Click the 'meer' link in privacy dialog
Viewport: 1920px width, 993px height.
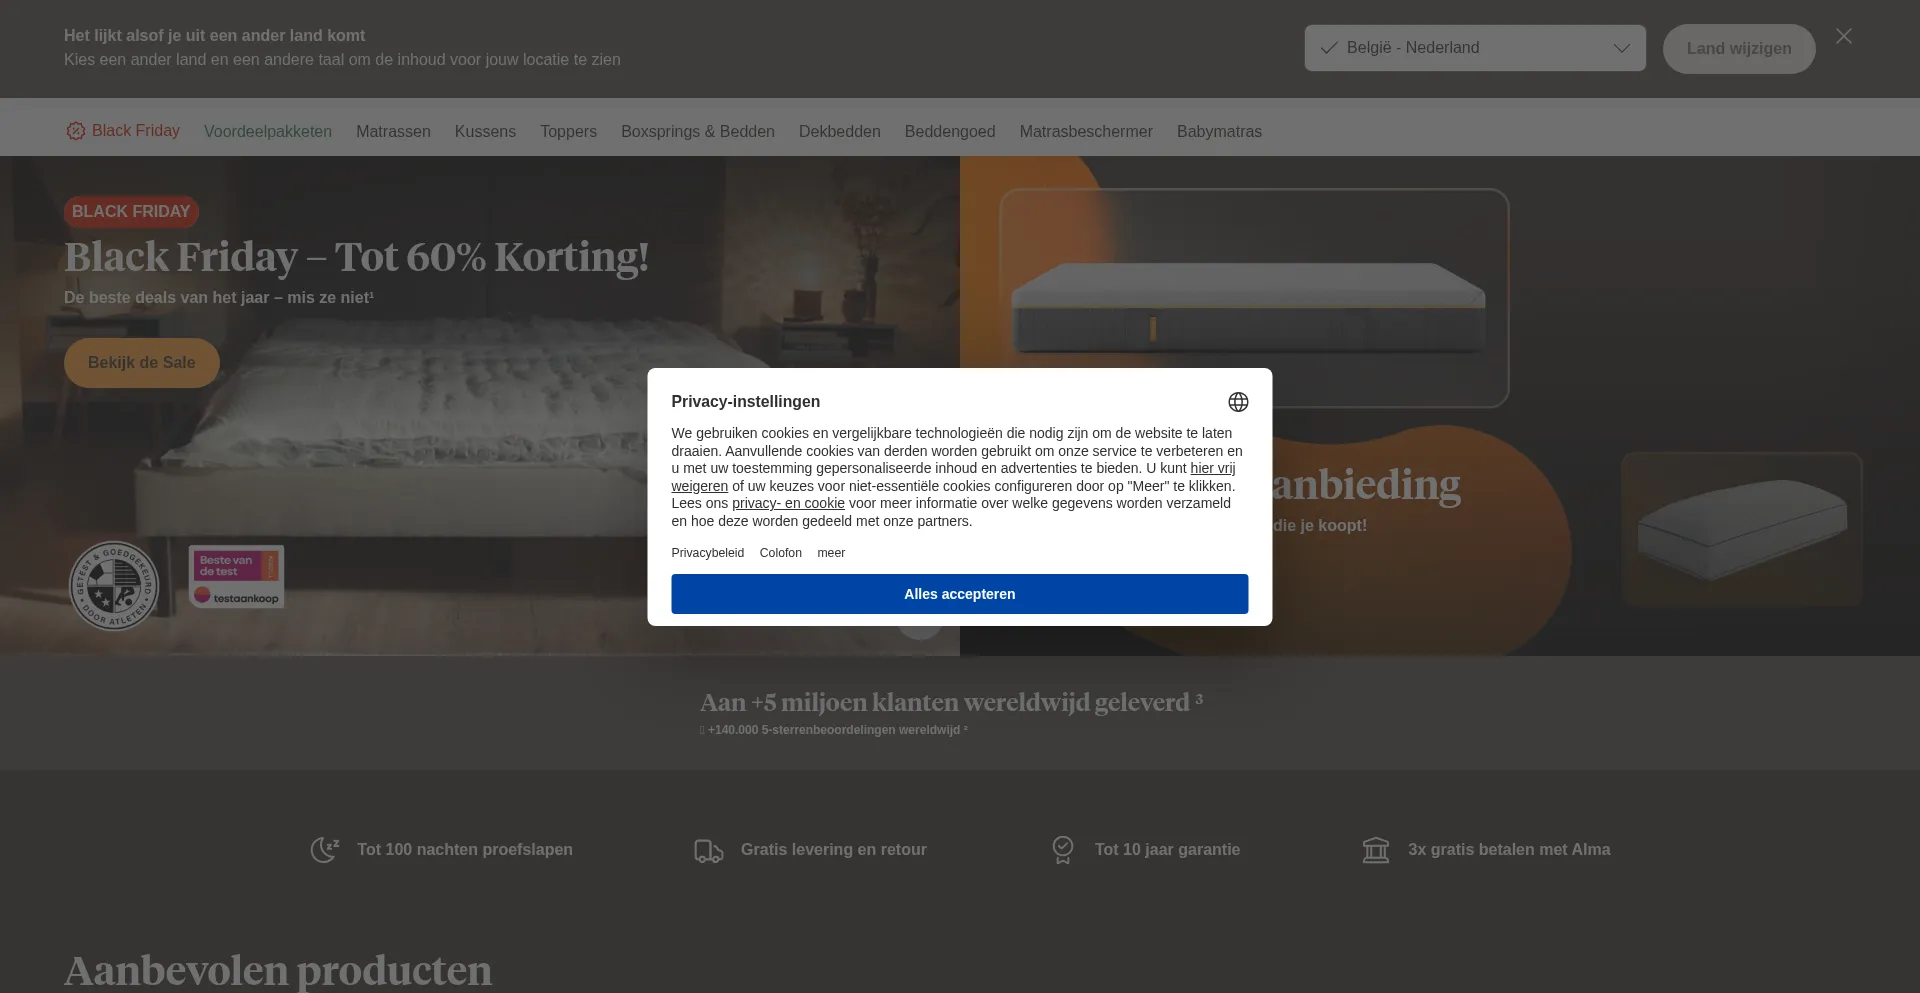[x=831, y=553]
